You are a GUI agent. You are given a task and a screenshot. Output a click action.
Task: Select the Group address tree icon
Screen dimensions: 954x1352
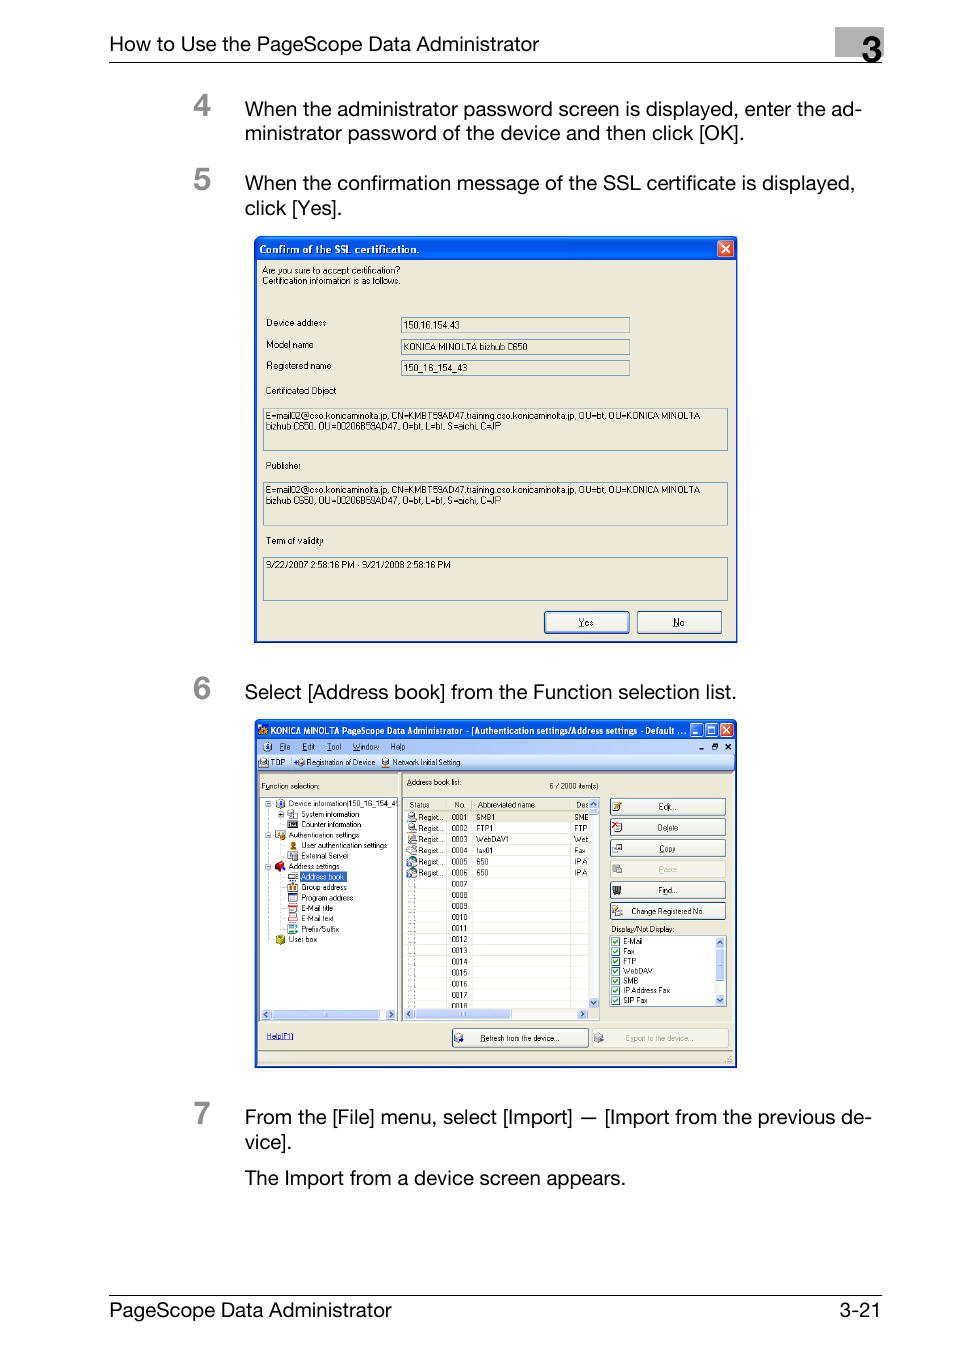click(293, 887)
